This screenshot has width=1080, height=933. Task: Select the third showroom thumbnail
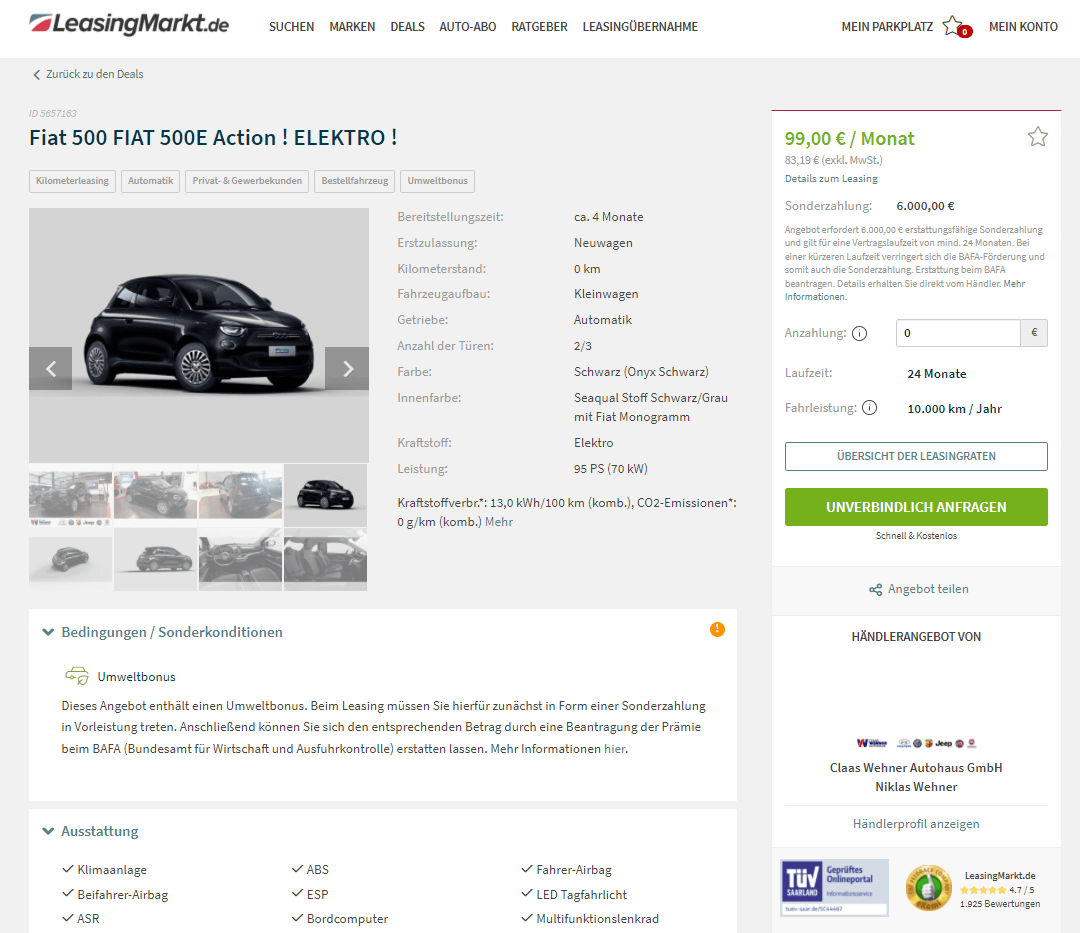pos(240,496)
